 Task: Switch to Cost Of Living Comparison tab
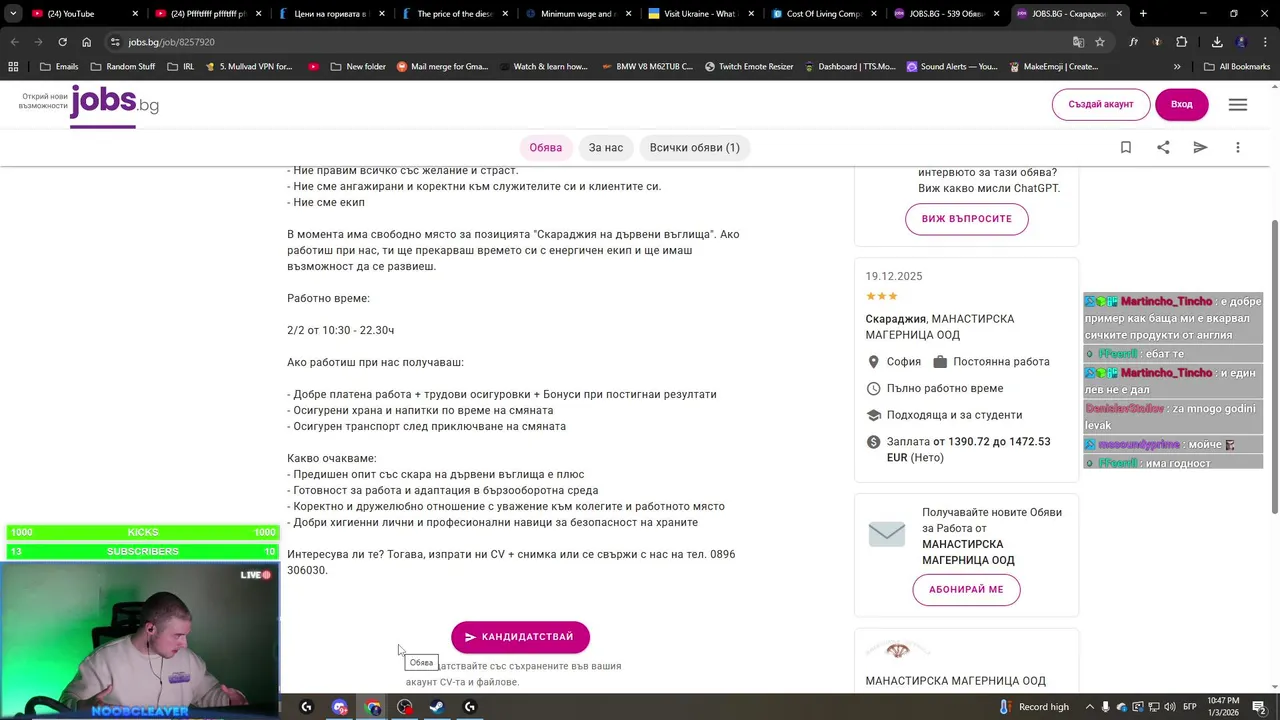[824, 14]
